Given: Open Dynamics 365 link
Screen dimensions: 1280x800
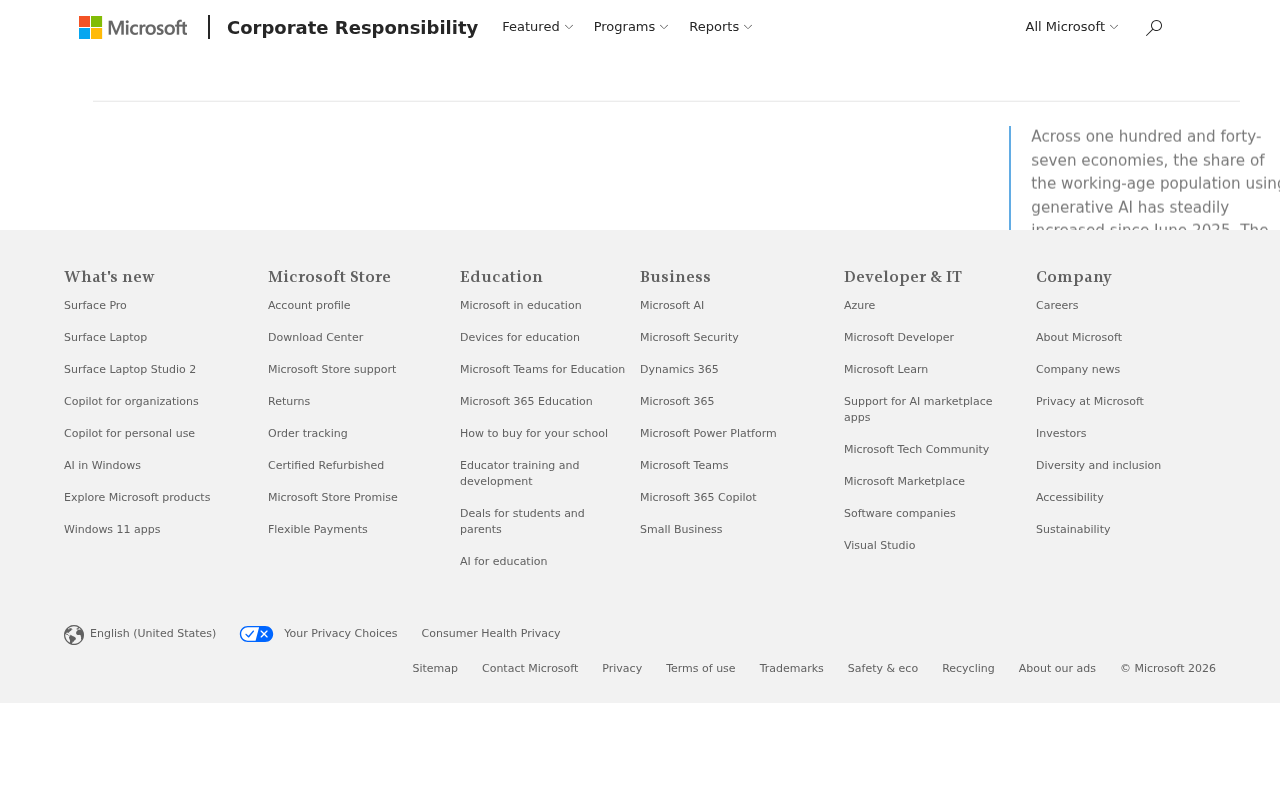Looking at the screenshot, I should 679,370.
